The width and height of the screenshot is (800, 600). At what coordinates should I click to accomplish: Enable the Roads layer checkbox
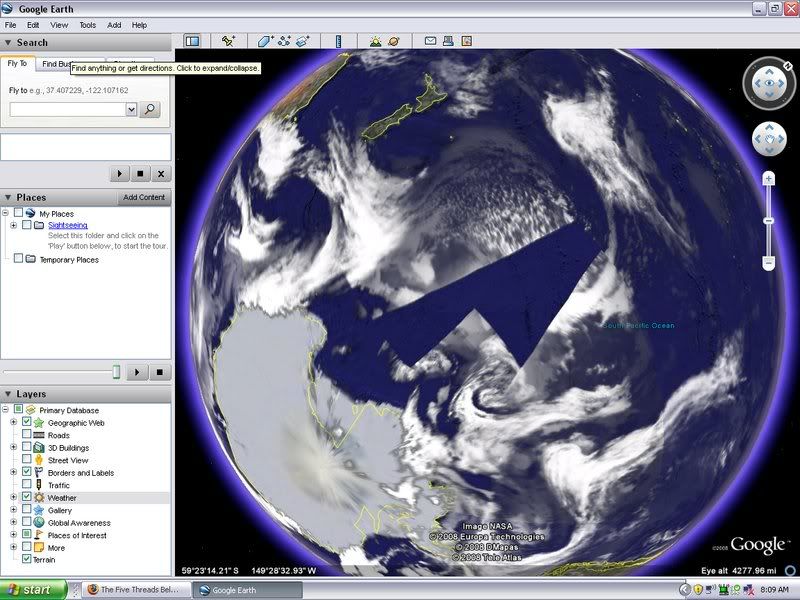coord(27,435)
